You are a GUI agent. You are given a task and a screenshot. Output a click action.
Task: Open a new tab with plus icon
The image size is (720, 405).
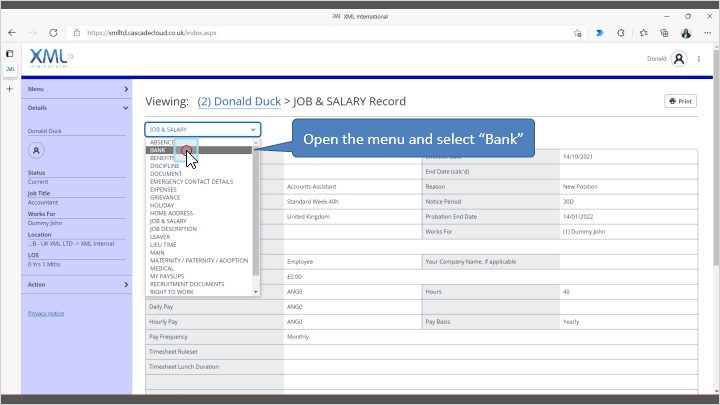click(10, 89)
